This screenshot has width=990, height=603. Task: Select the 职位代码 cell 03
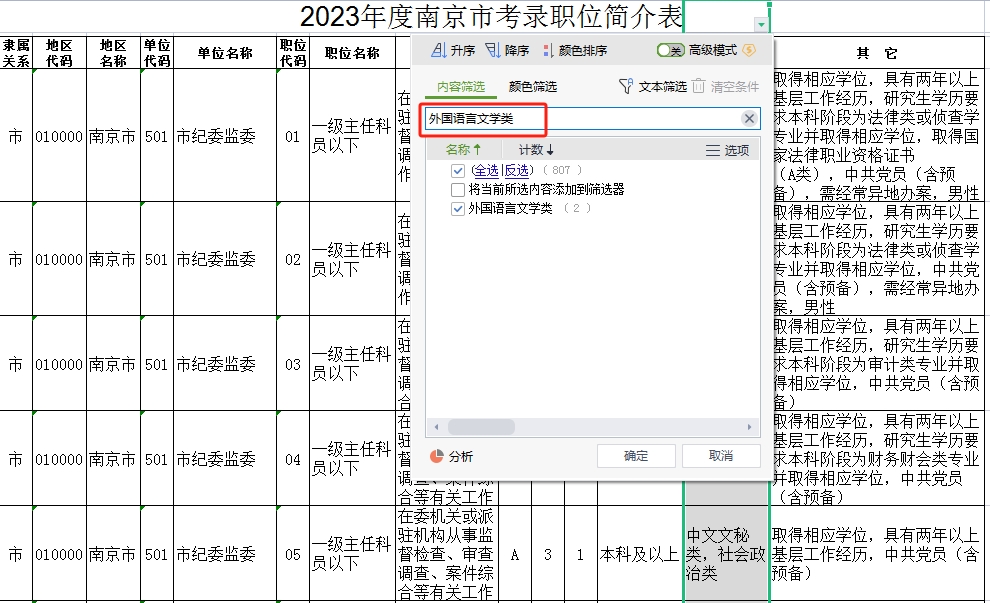point(293,364)
